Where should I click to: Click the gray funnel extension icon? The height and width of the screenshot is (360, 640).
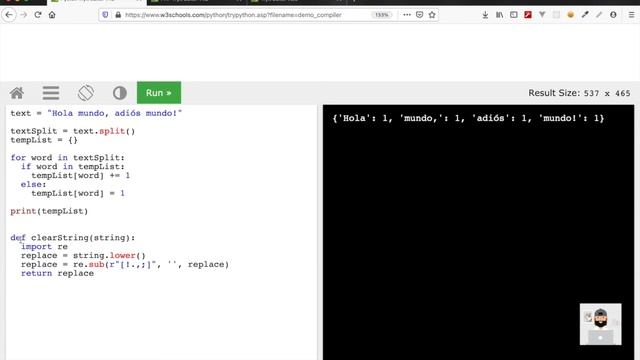coord(542,15)
